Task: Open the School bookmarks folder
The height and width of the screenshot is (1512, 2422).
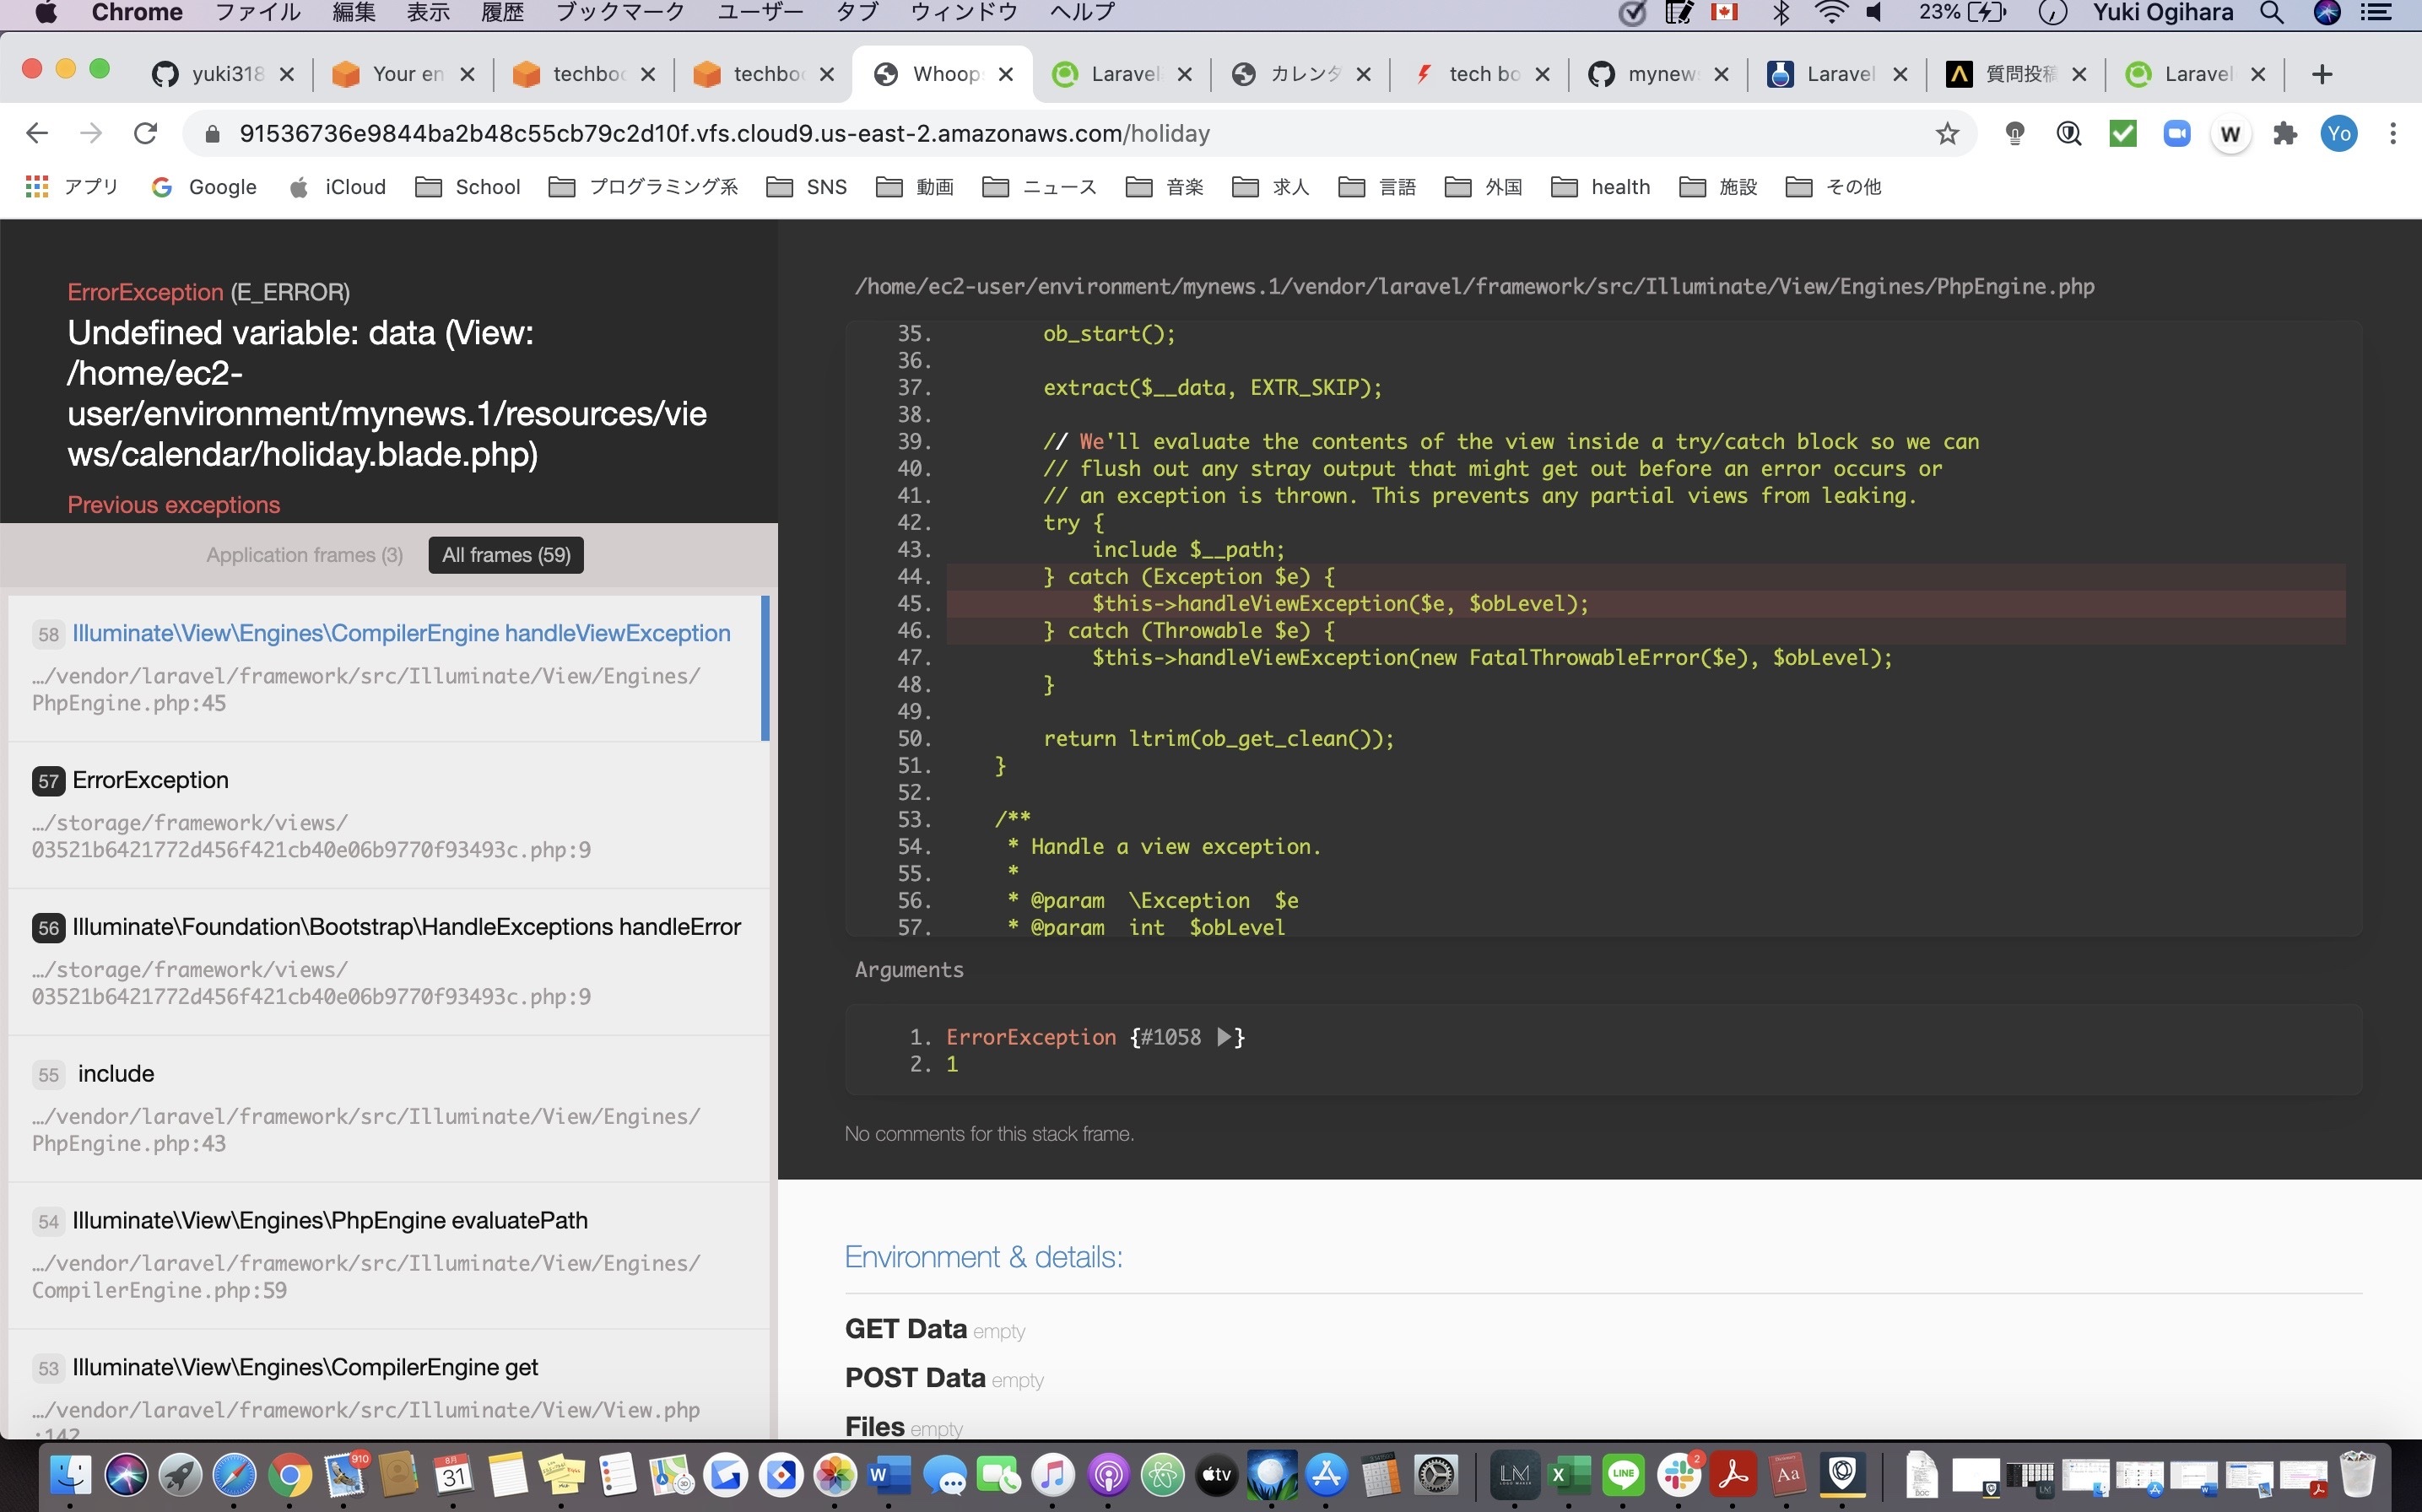Action: click(x=468, y=187)
